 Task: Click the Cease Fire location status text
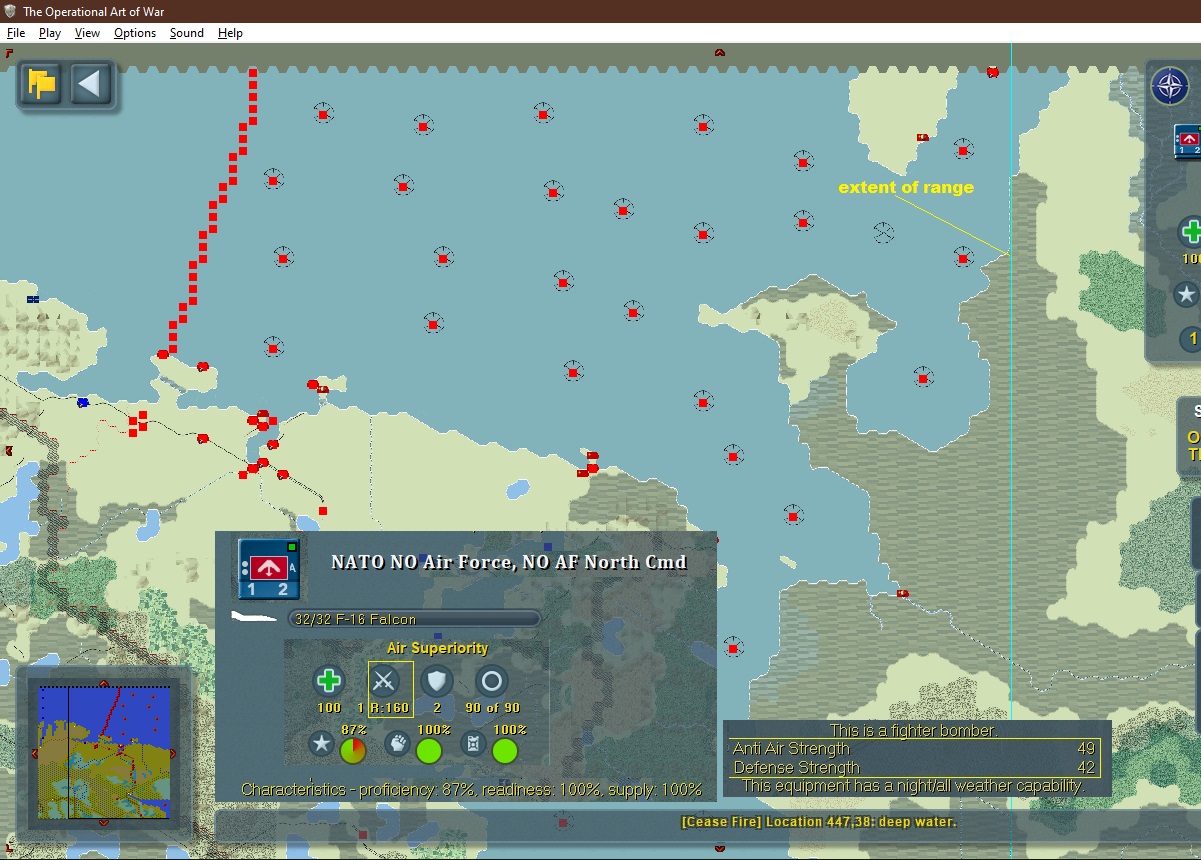(x=818, y=822)
